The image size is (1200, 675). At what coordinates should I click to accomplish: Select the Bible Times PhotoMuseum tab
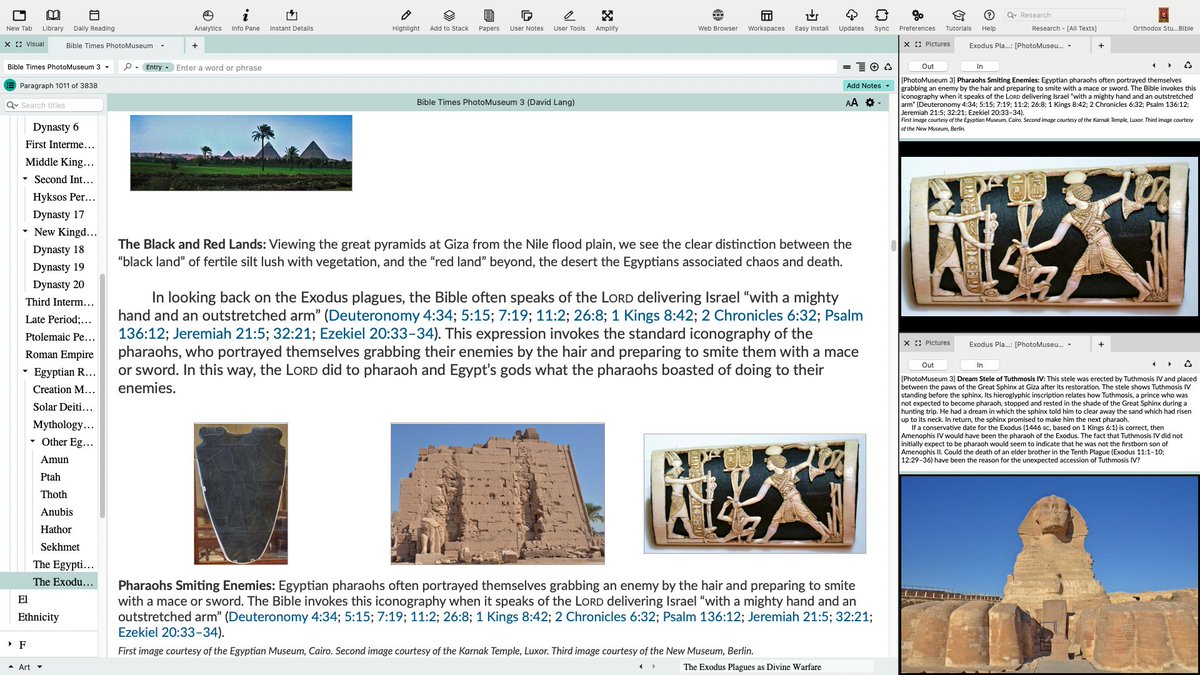pos(114,45)
